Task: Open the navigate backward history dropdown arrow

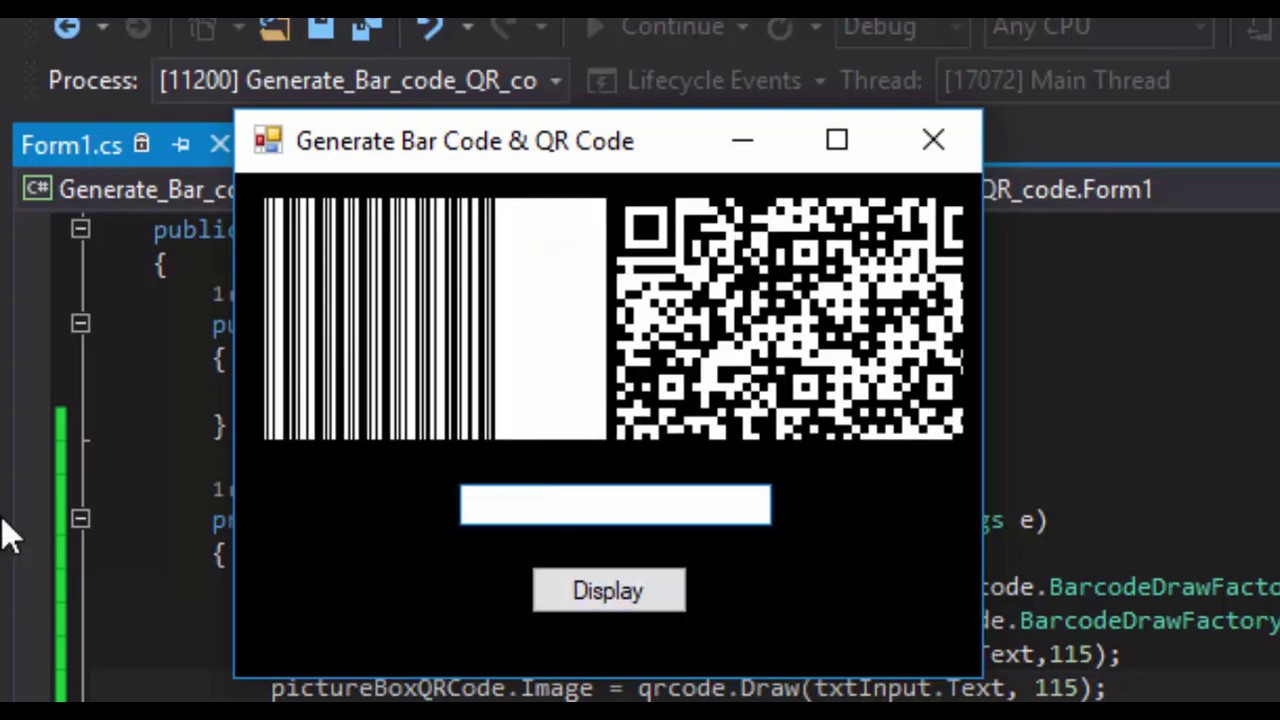Action: (102, 27)
